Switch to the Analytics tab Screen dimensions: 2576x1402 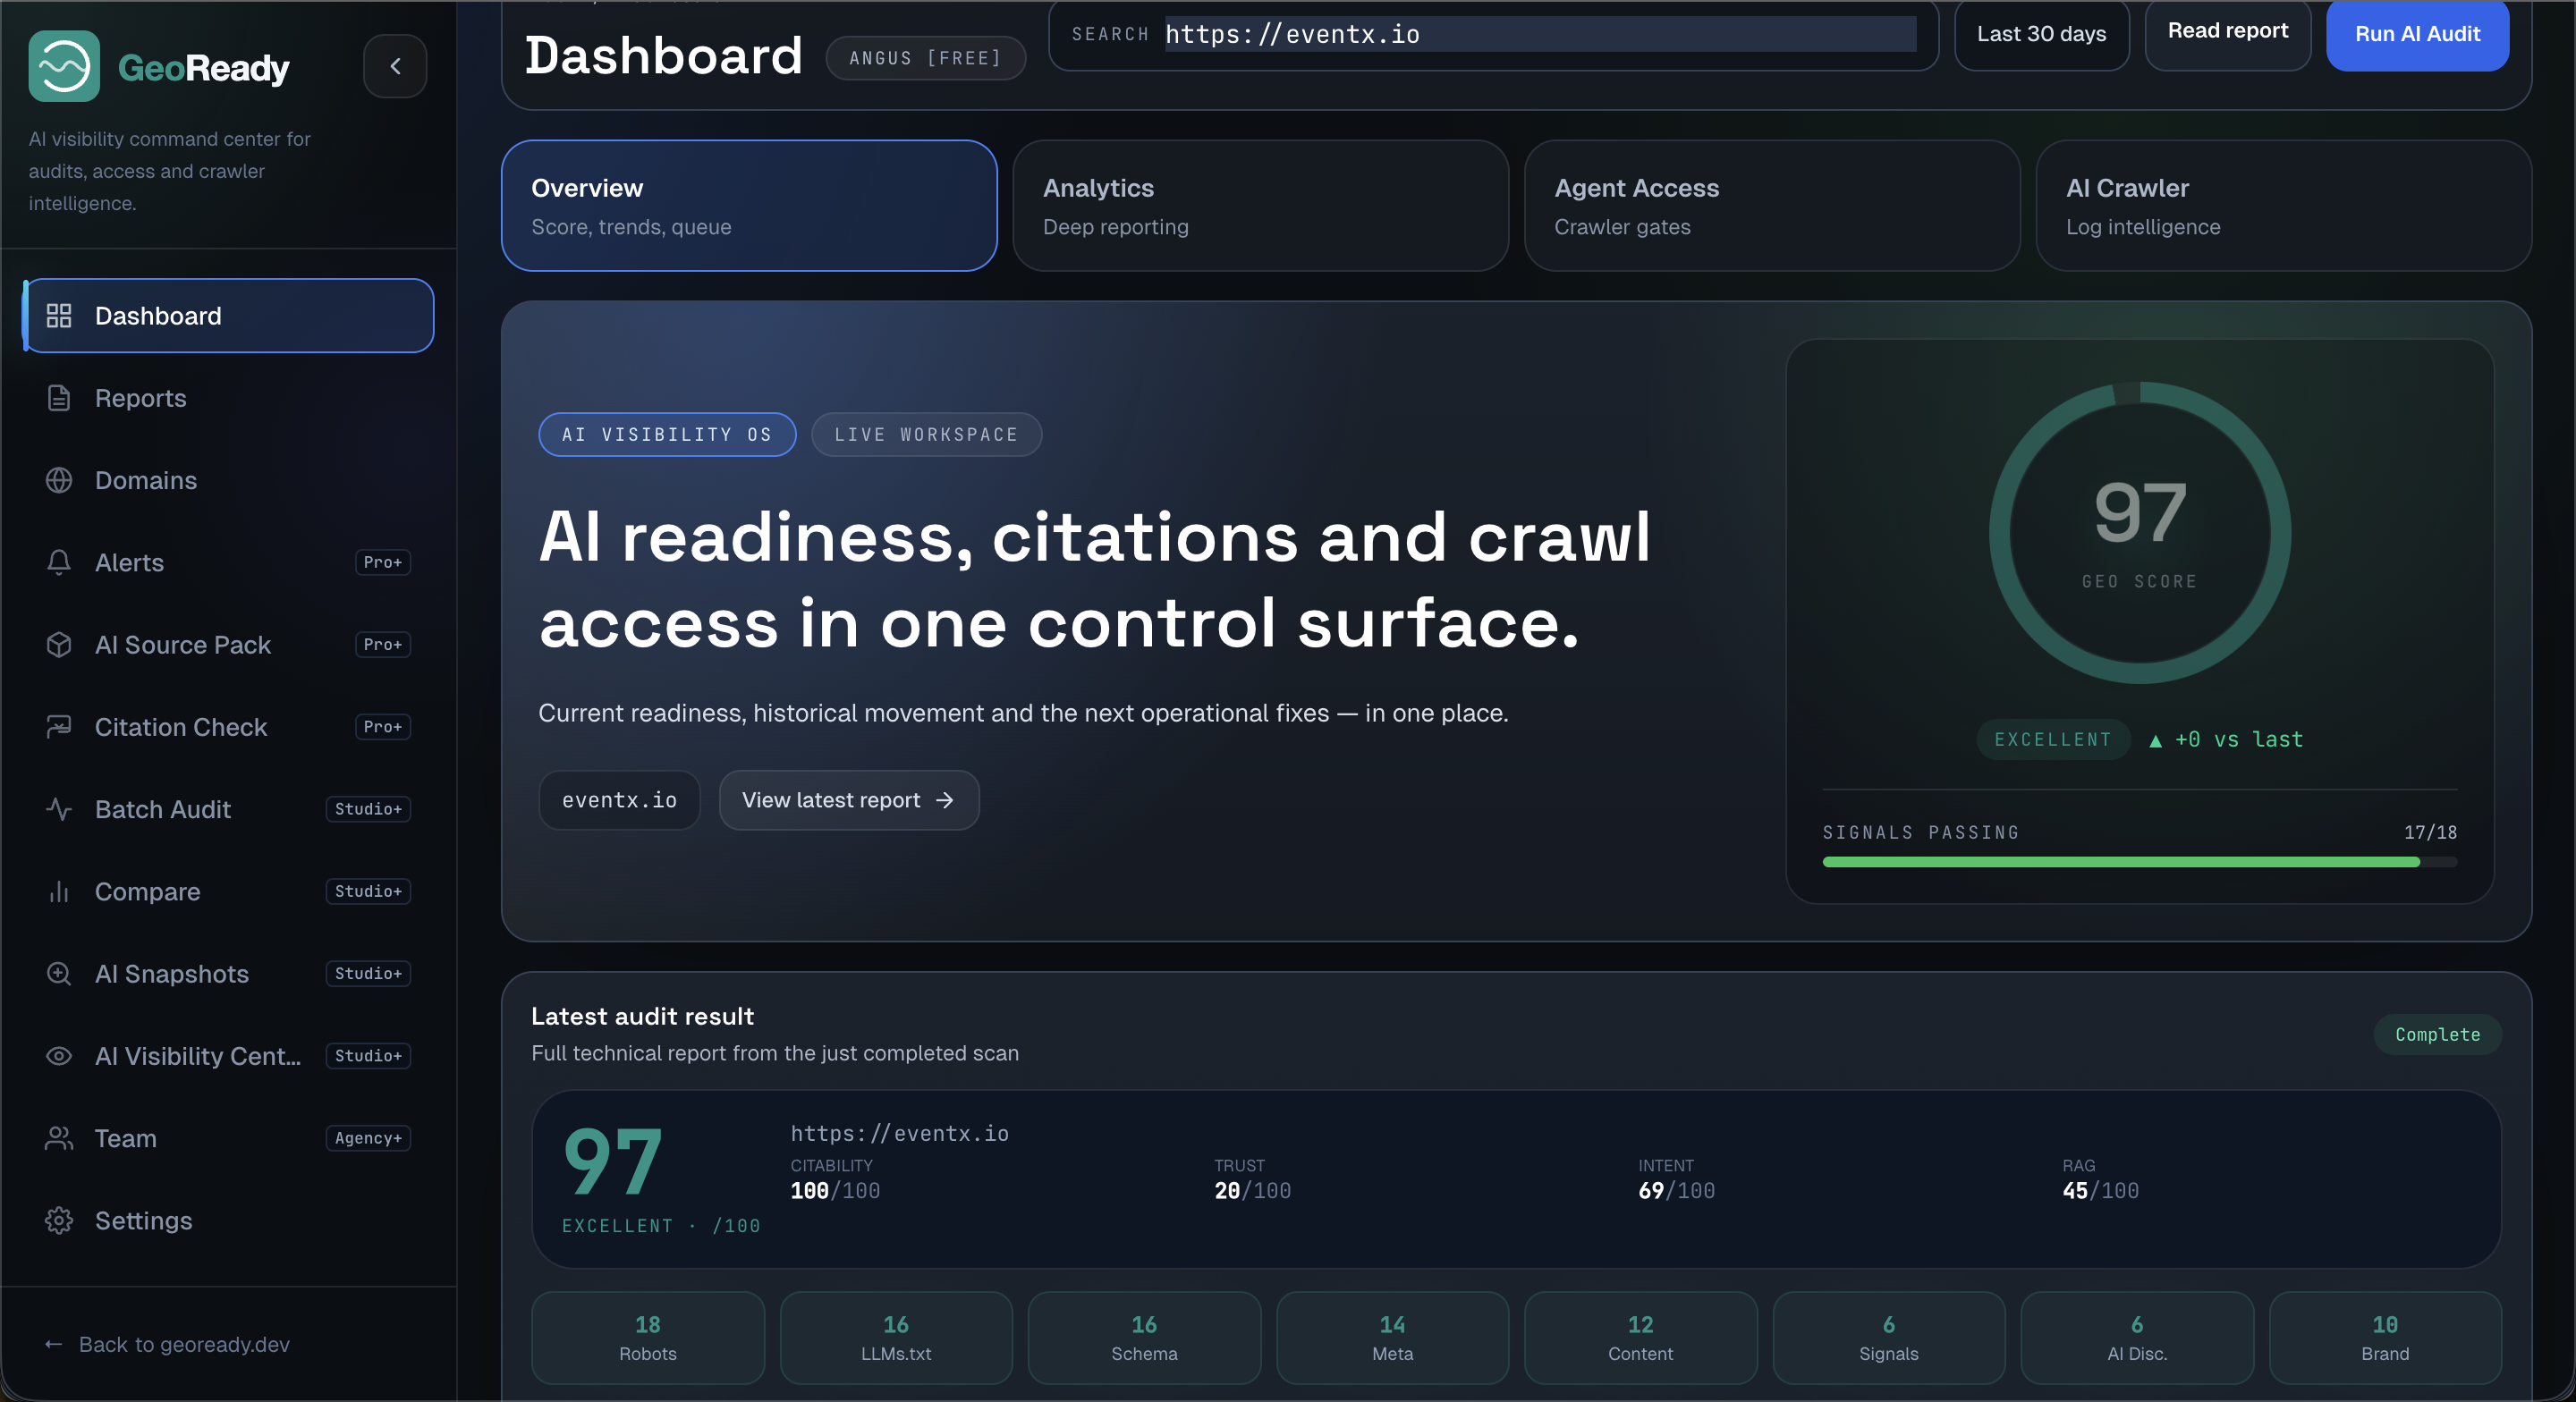tap(1260, 206)
